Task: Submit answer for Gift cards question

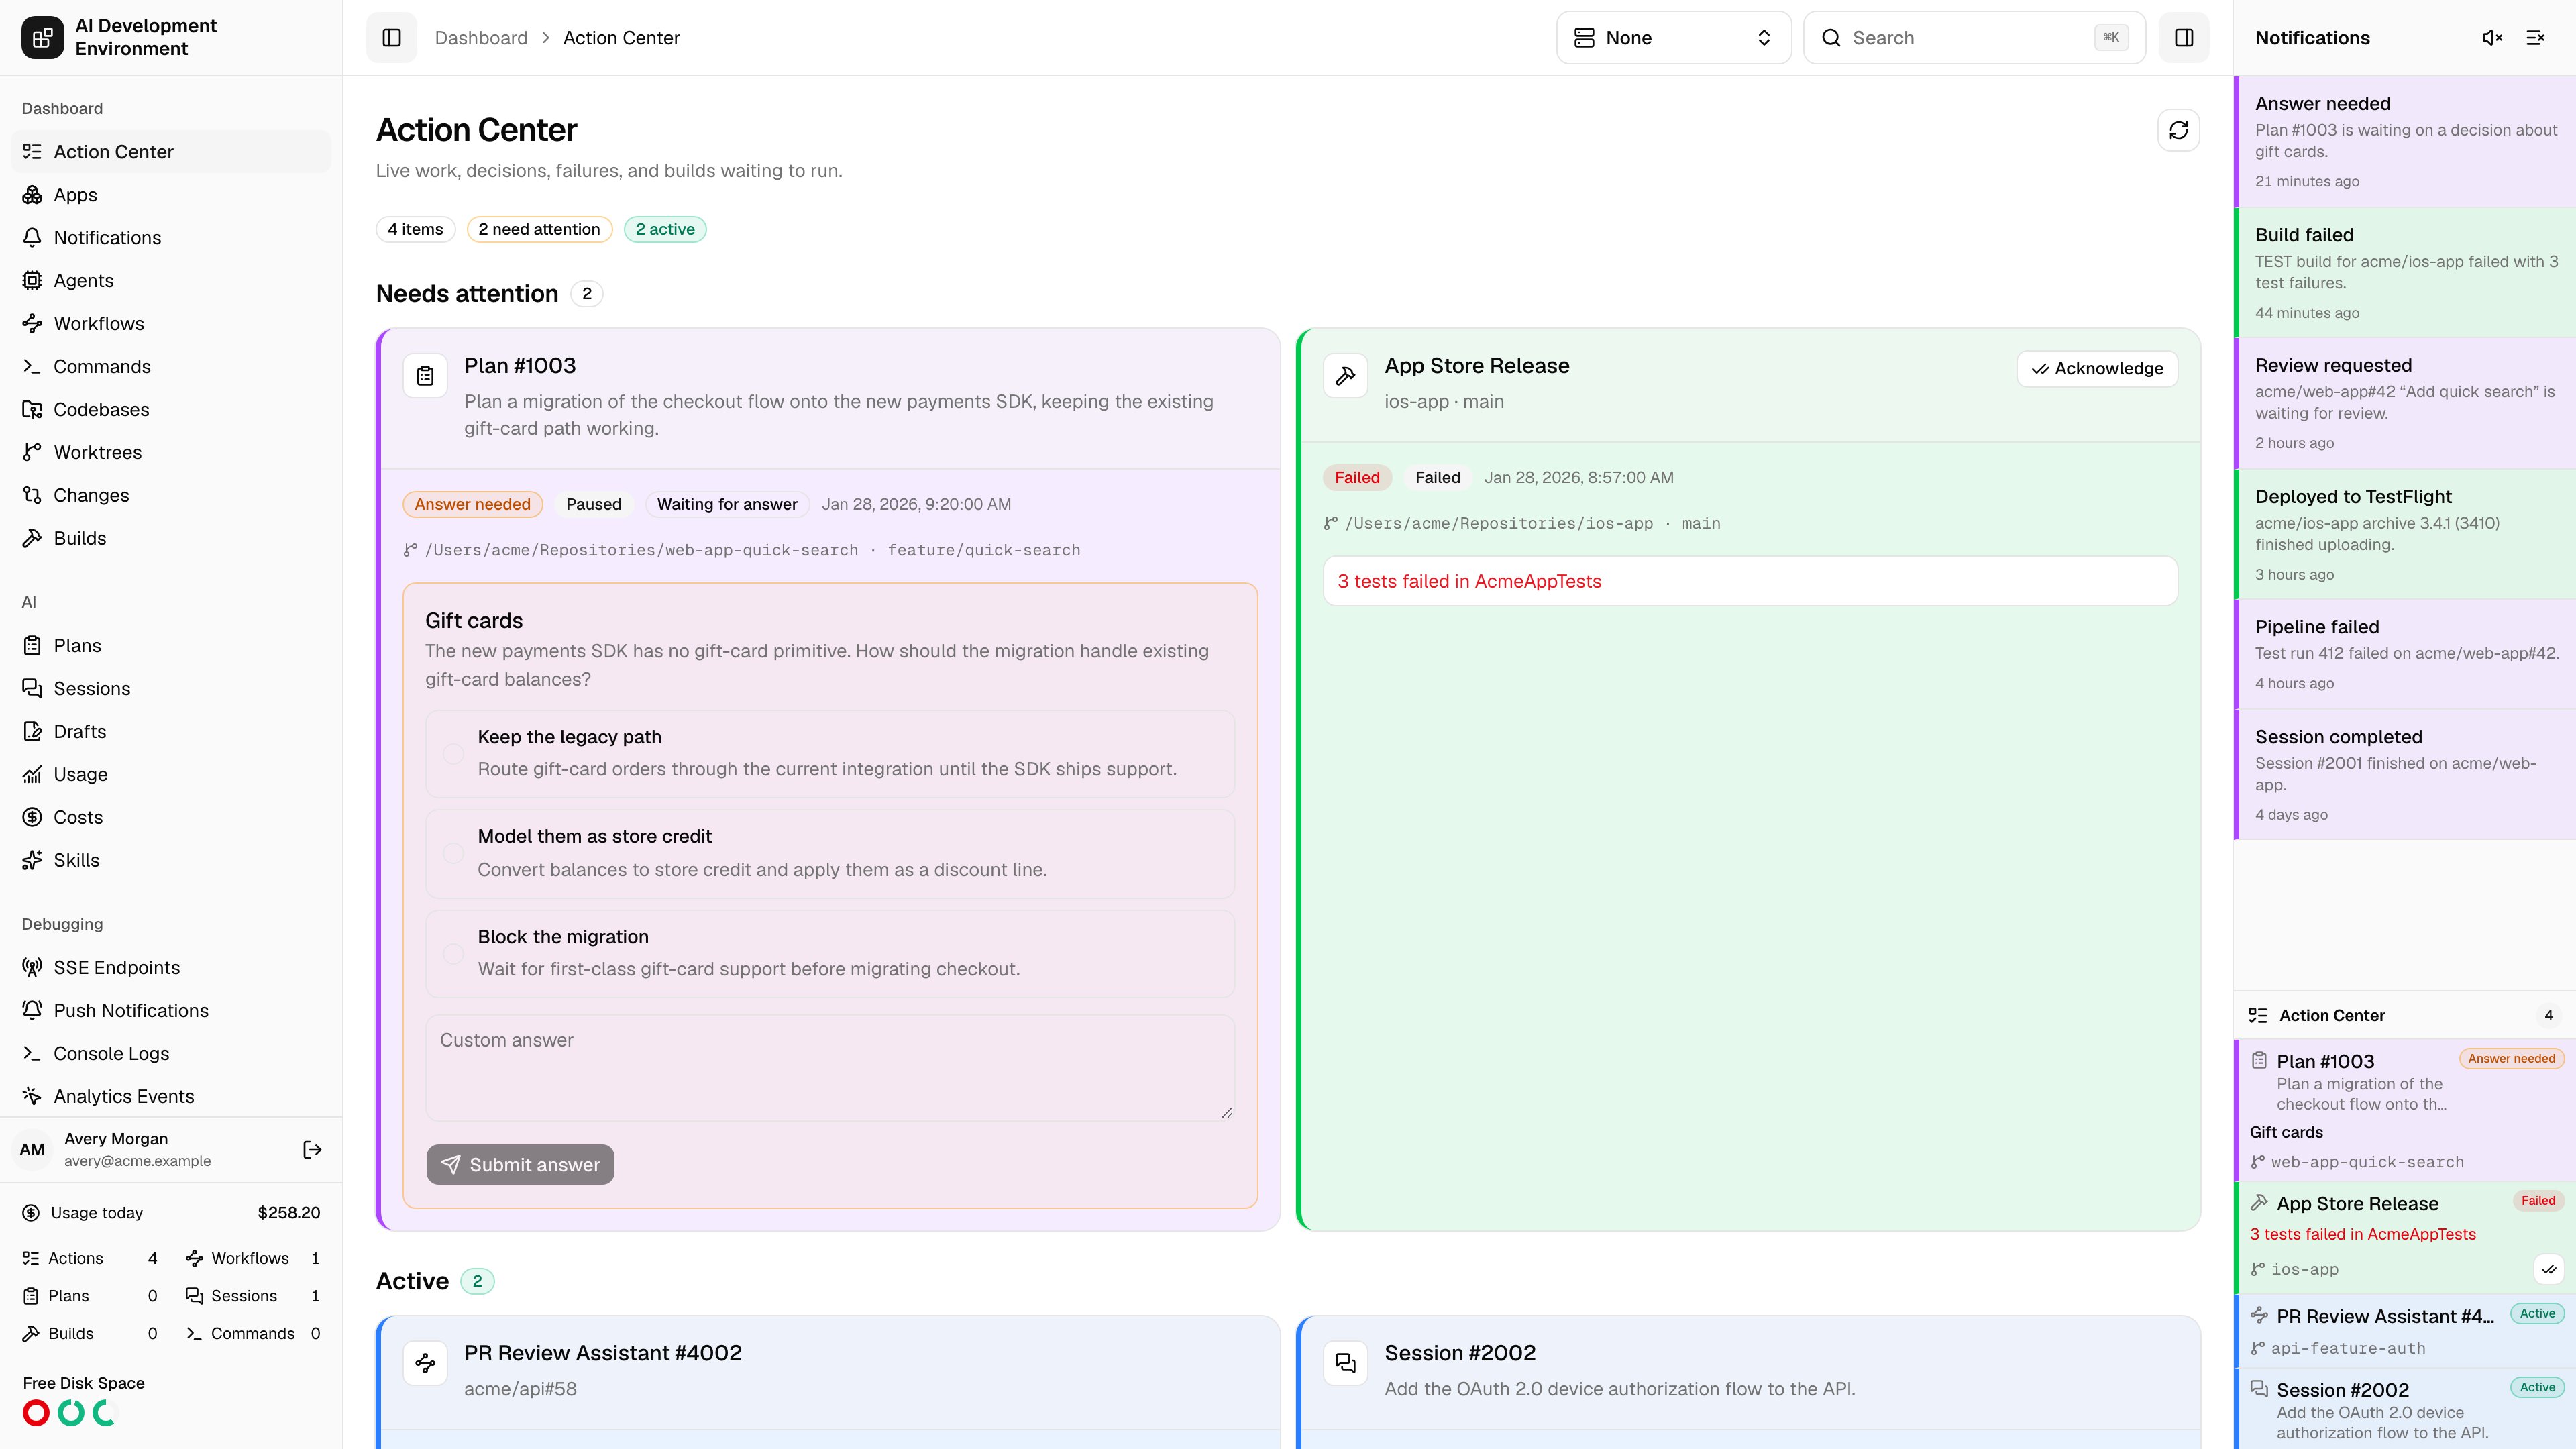Action: [x=520, y=1165]
